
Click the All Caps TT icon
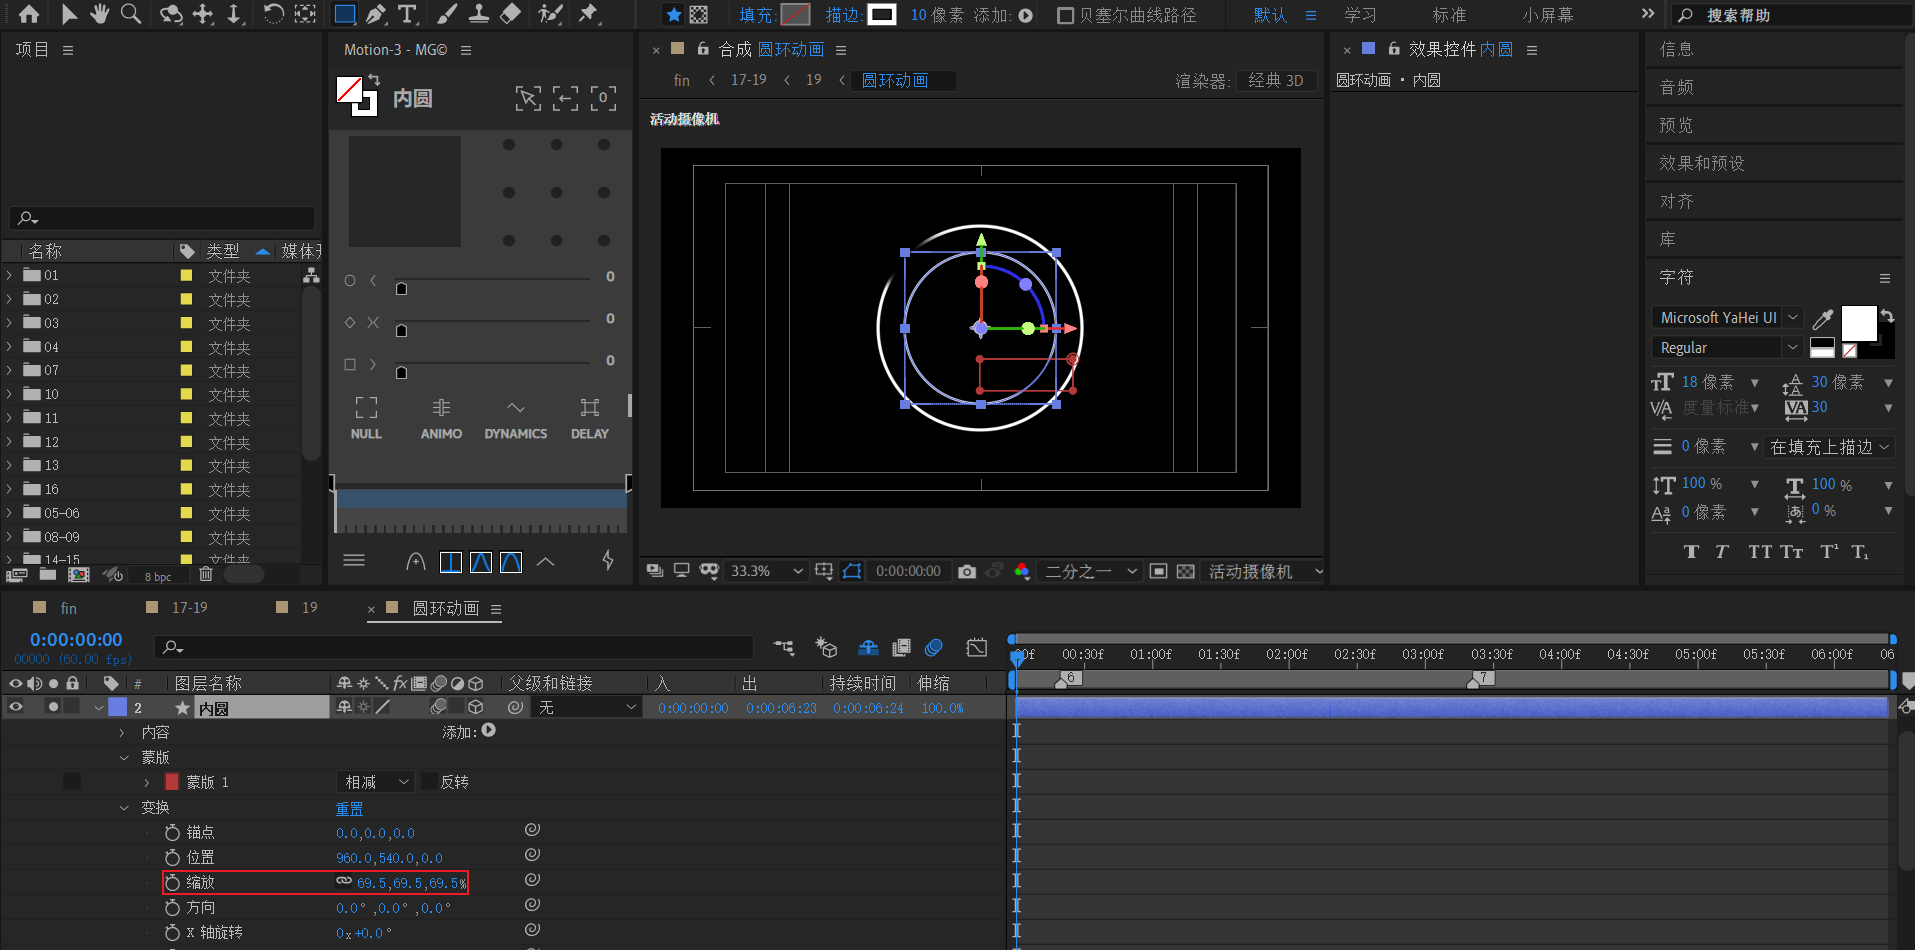1760,552
